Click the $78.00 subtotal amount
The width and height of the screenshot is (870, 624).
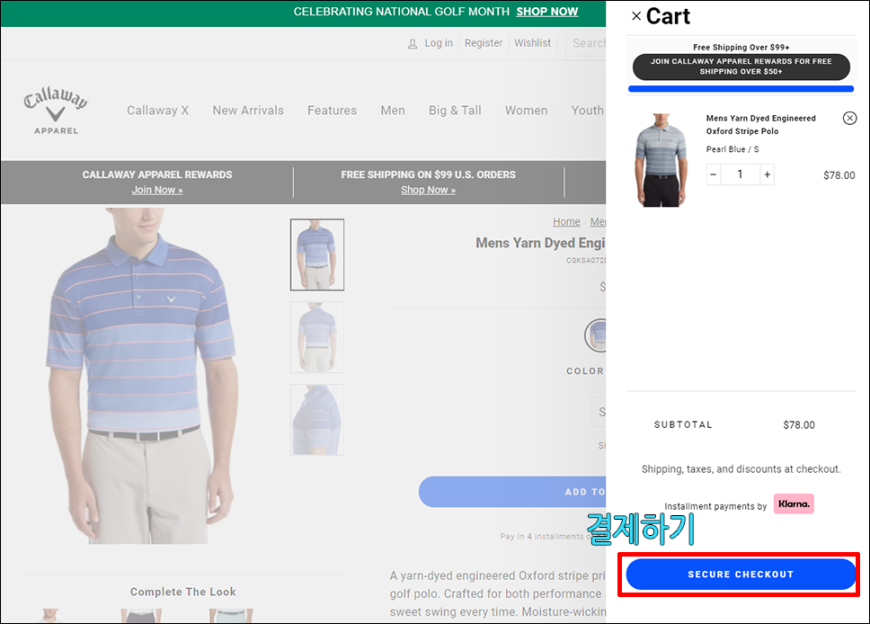coord(798,425)
